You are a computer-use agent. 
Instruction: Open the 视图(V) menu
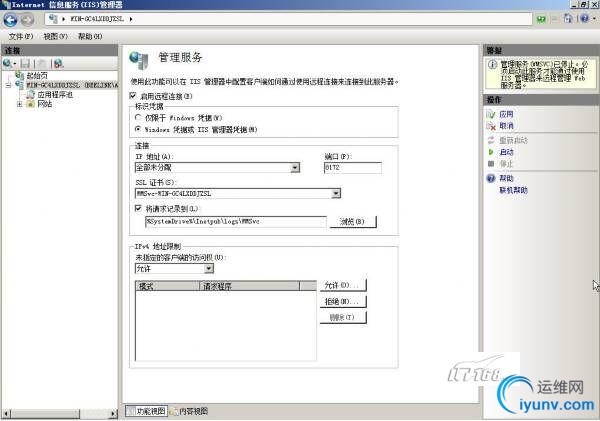pyautogui.click(x=55, y=36)
